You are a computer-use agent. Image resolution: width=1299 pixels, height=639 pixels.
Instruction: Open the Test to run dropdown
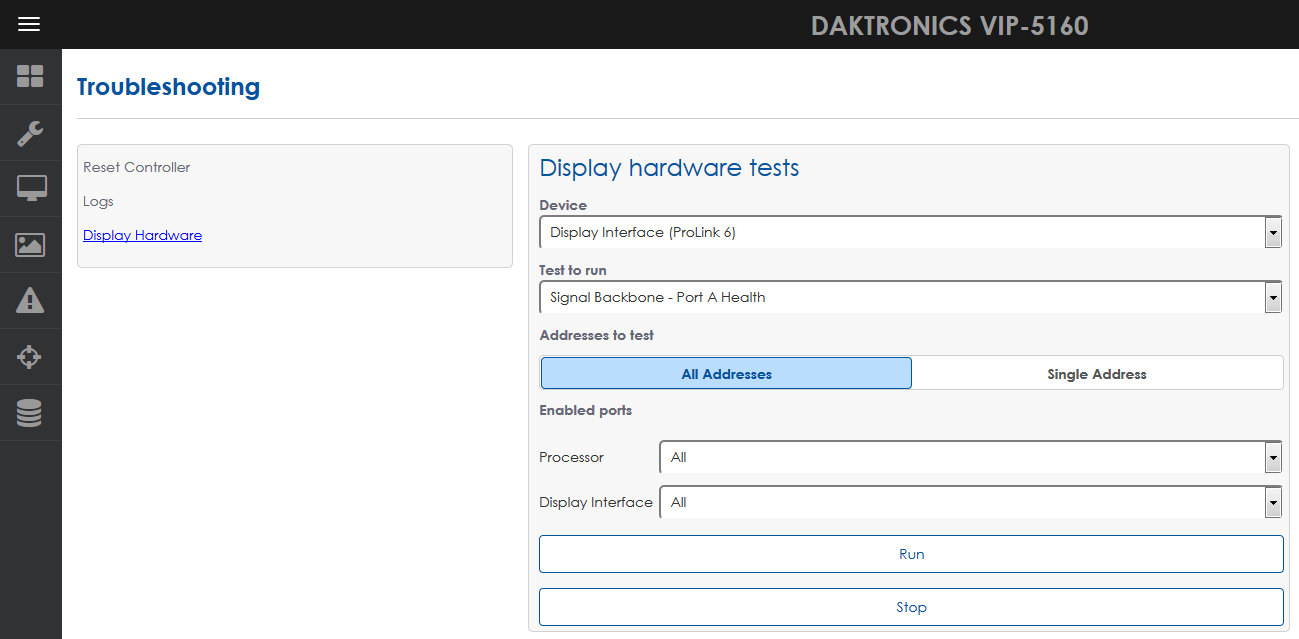click(x=910, y=297)
